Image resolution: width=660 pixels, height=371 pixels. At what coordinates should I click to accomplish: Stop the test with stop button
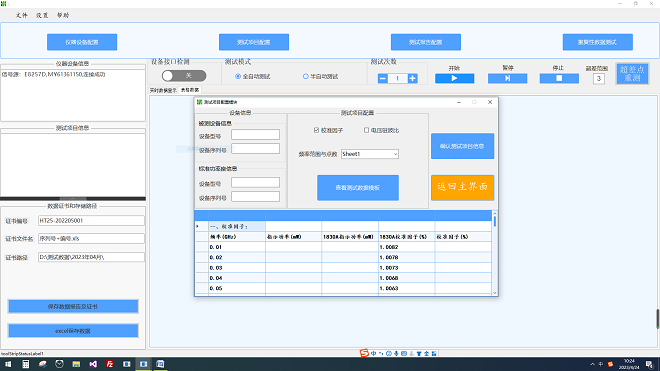pos(559,78)
